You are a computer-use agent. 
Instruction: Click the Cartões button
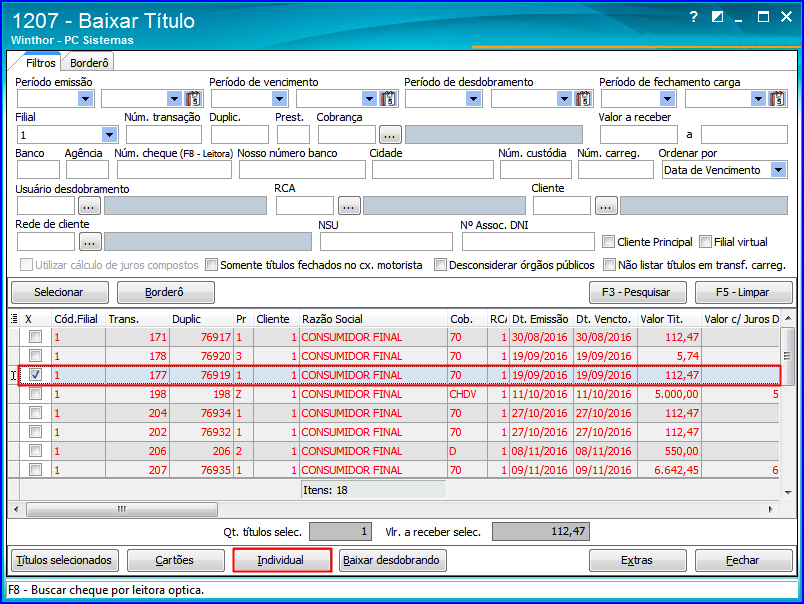[x=176, y=560]
